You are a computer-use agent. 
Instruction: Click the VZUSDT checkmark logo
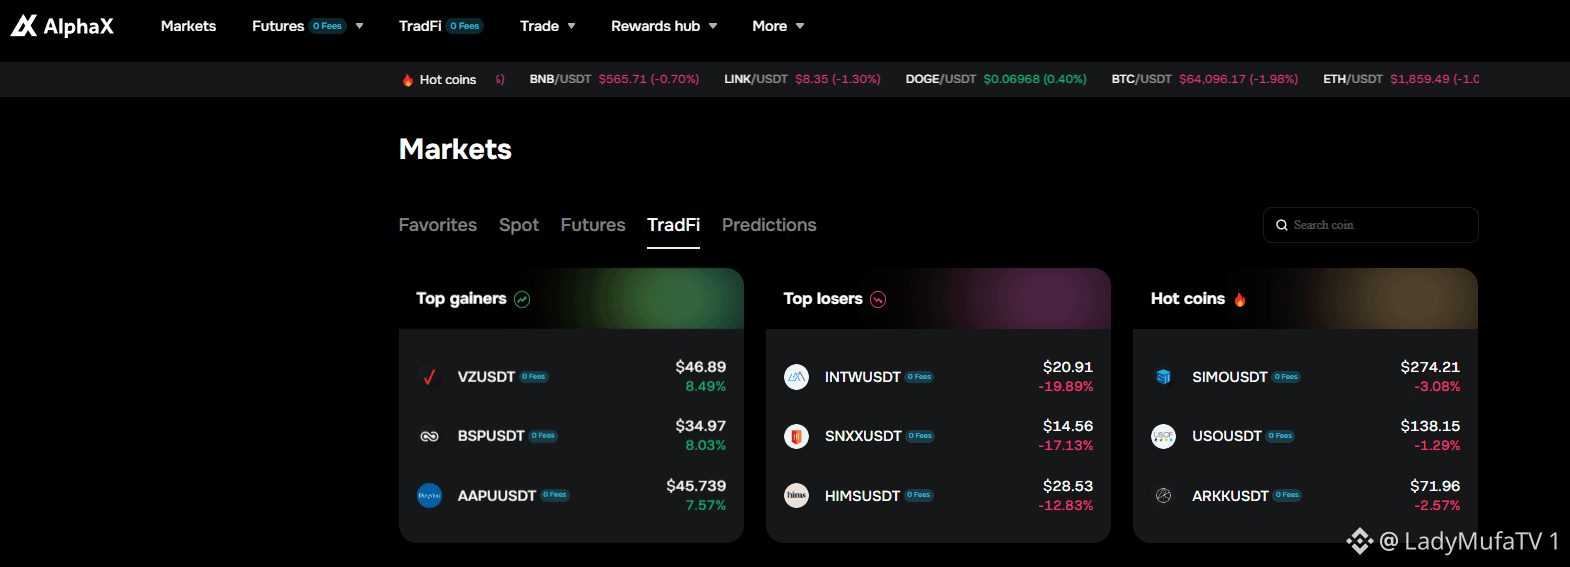[430, 377]
